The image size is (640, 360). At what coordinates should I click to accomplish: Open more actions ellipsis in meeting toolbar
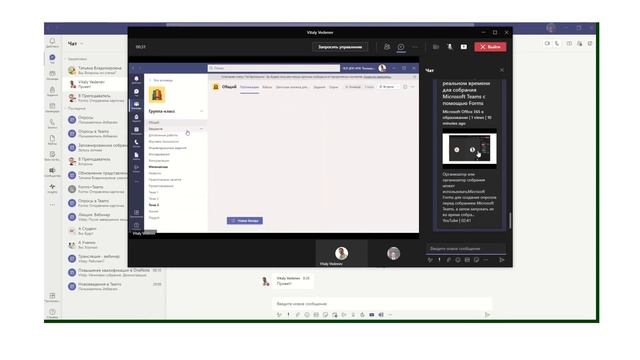click(x=415, y=47)
